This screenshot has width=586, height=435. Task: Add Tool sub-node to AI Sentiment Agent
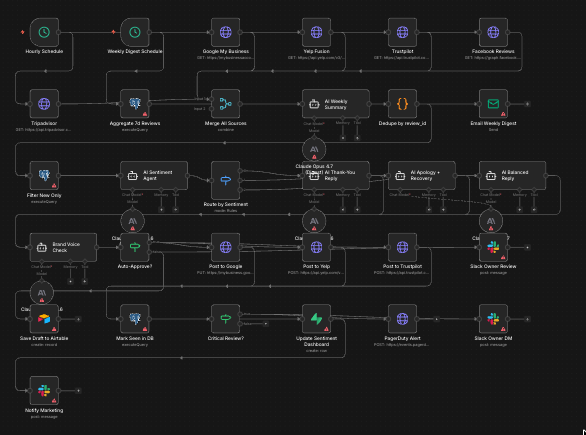[x=175, y=210]
